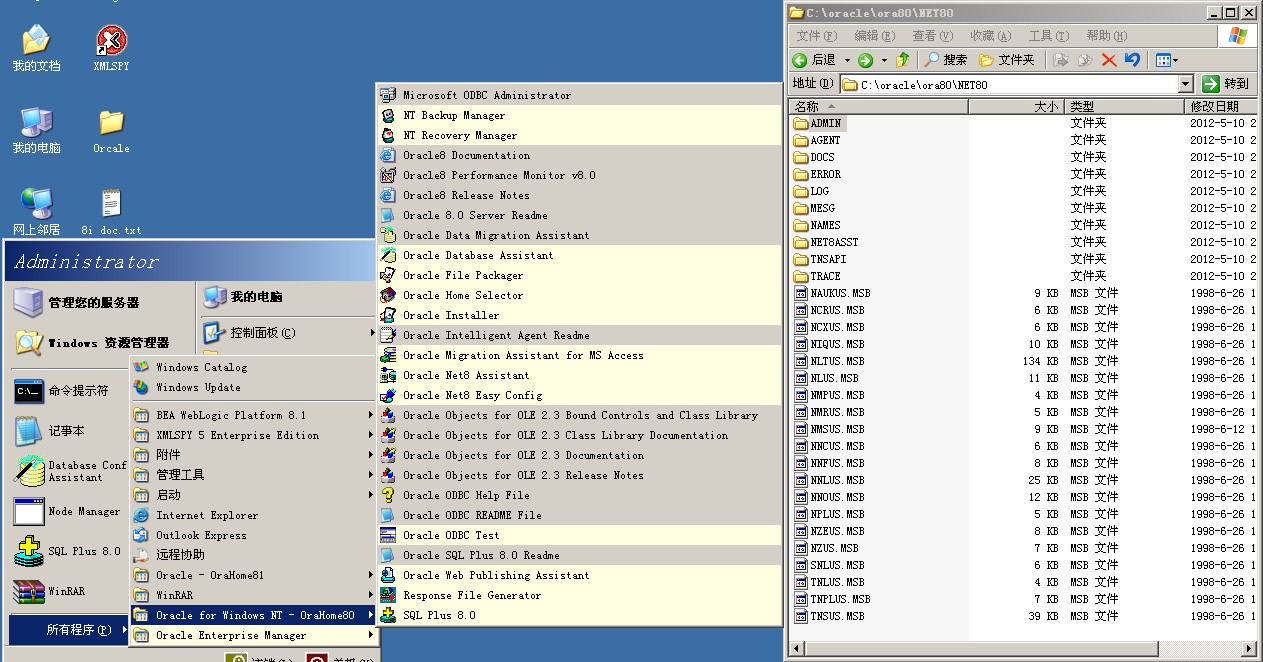Launch Oracle File Packager

click(579, 275)
